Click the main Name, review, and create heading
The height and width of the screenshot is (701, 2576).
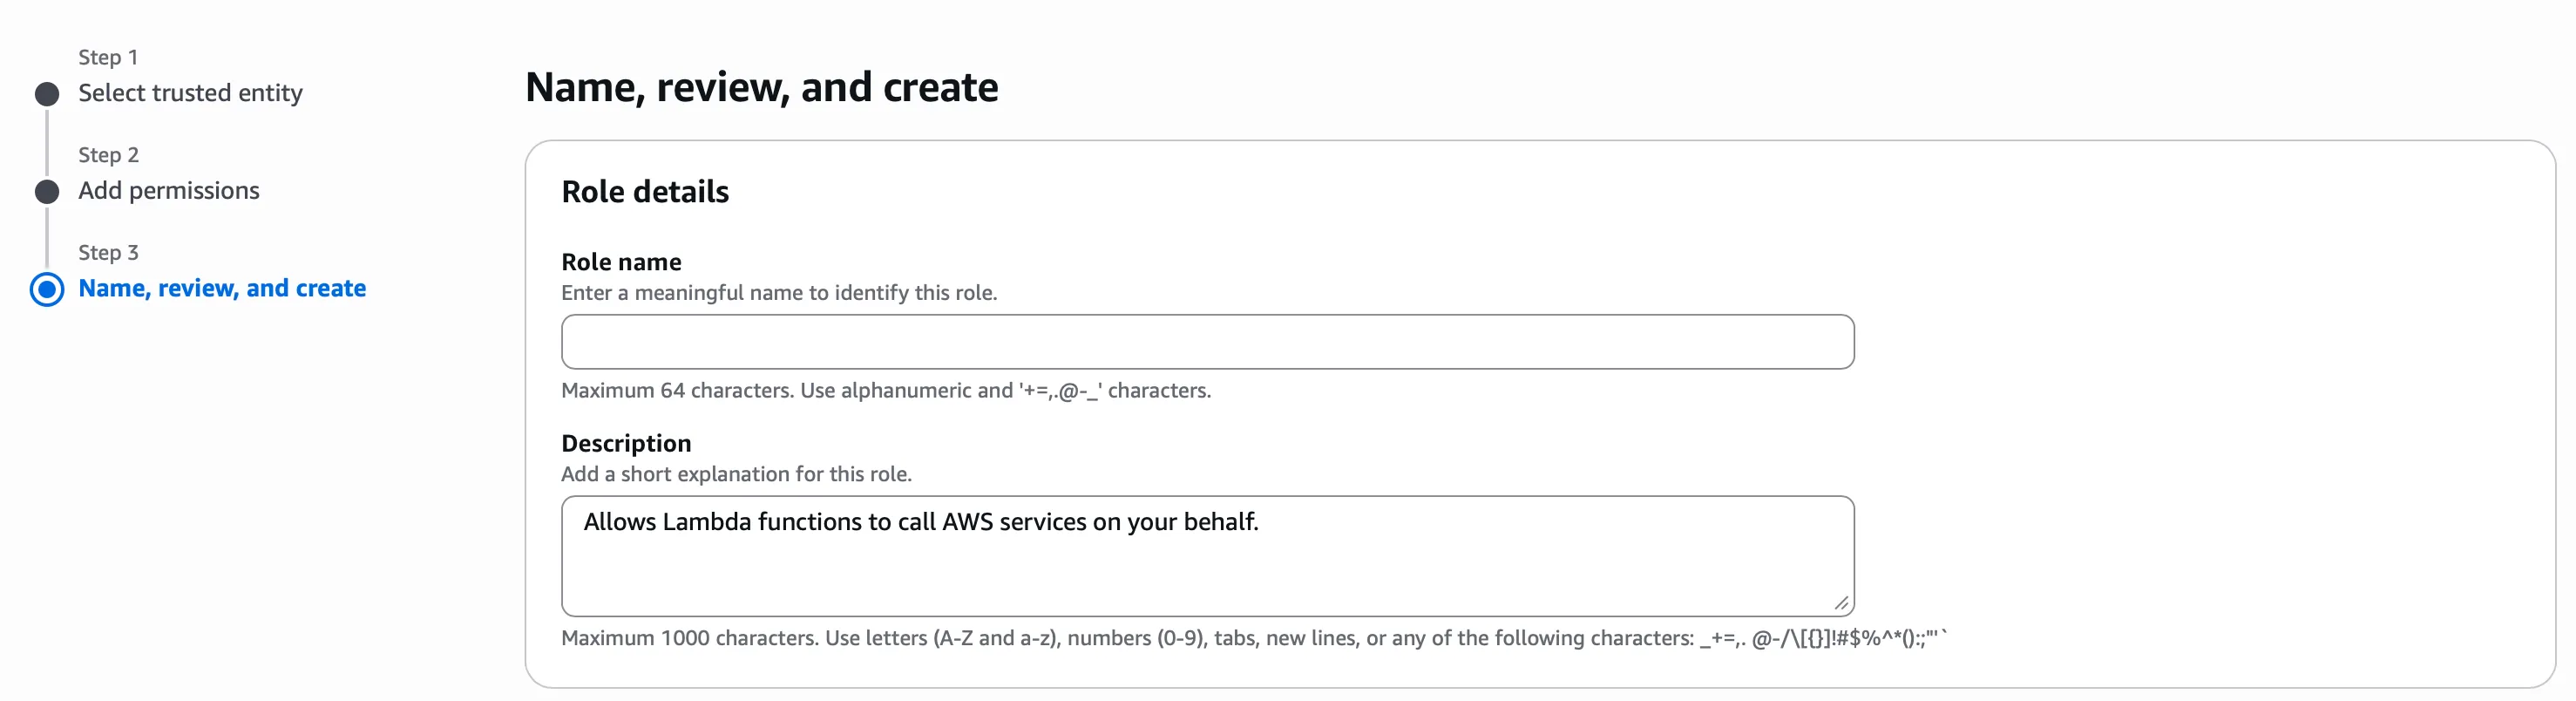(761, 87)
